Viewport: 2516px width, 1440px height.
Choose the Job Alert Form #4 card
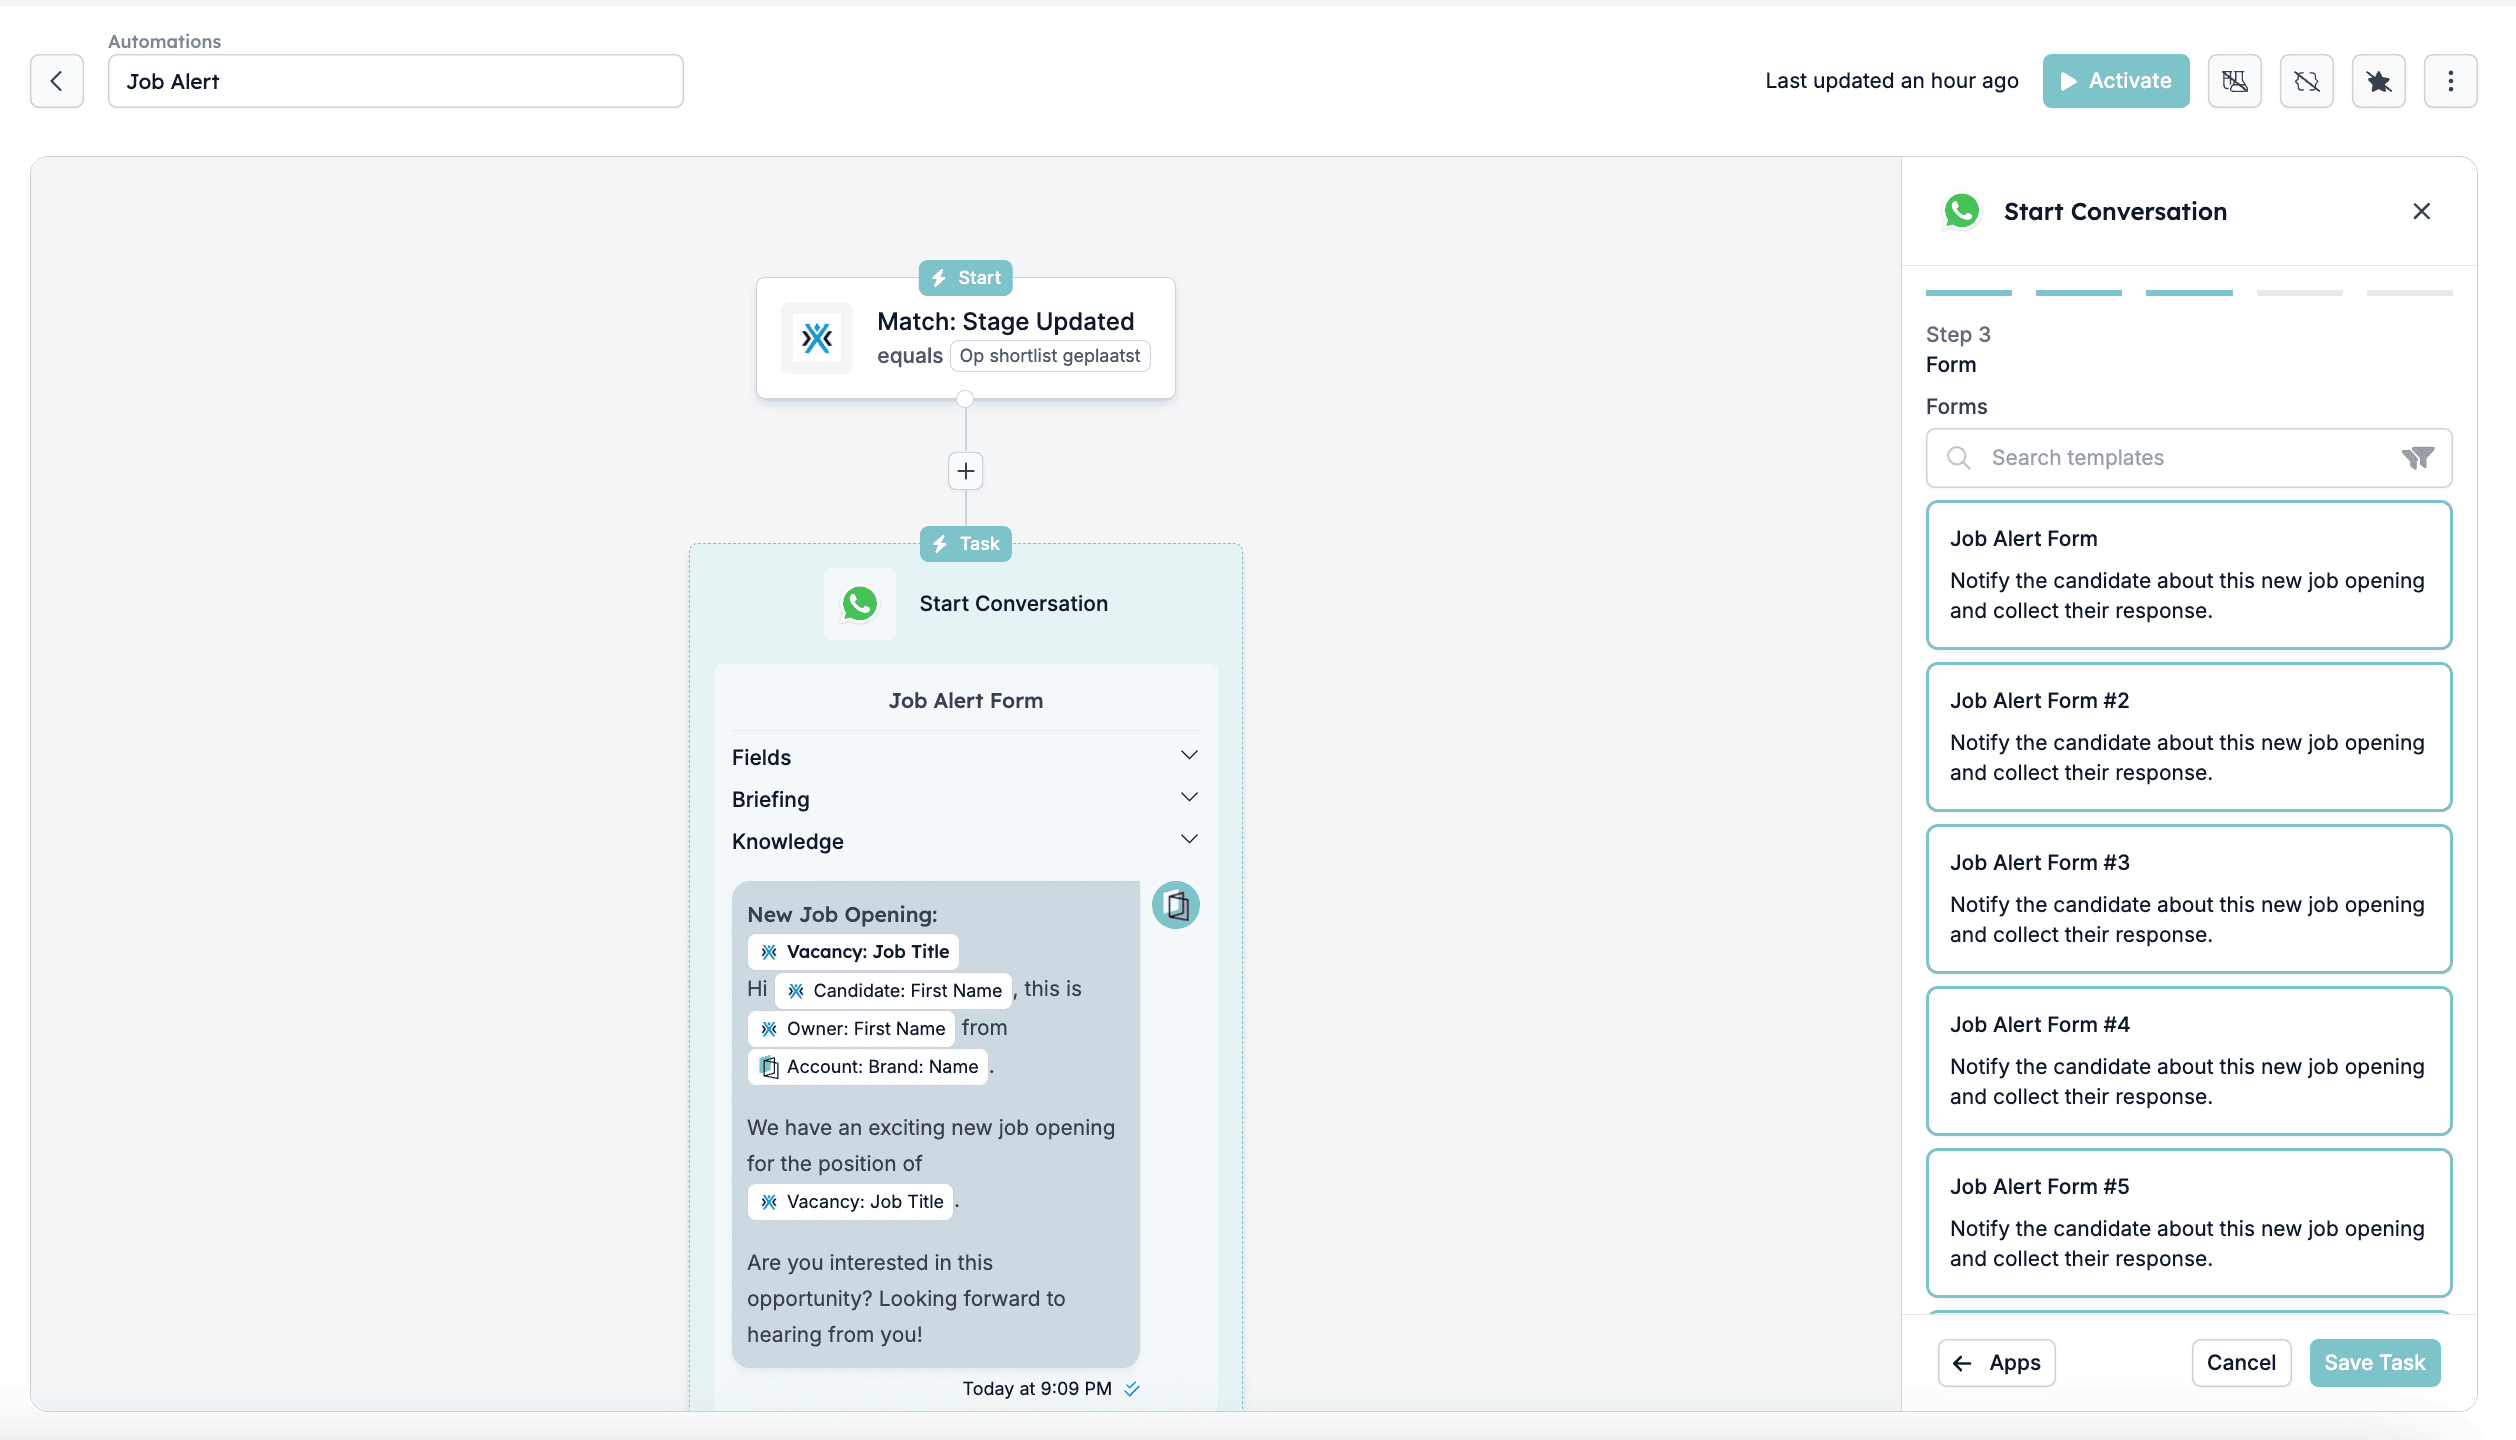point(2188,1061)
